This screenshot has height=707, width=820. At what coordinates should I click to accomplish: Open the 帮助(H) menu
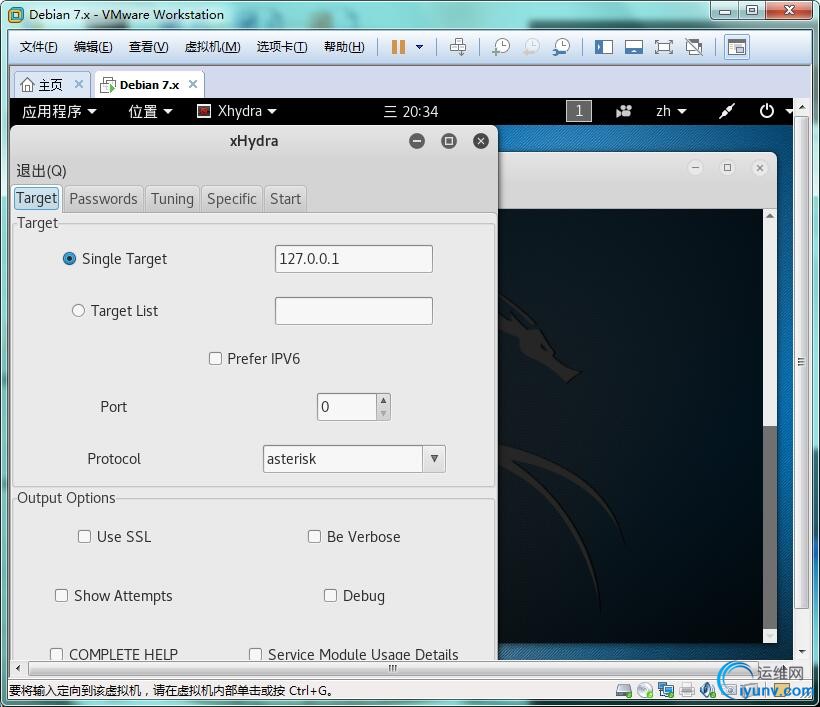click(x=344, y=47)
